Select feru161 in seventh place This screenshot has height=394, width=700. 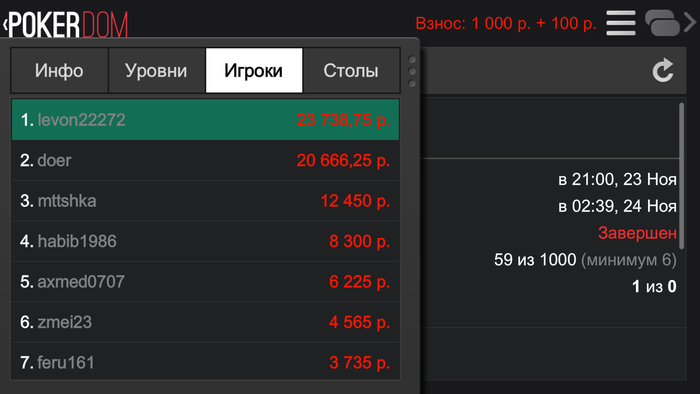[205, 362]
